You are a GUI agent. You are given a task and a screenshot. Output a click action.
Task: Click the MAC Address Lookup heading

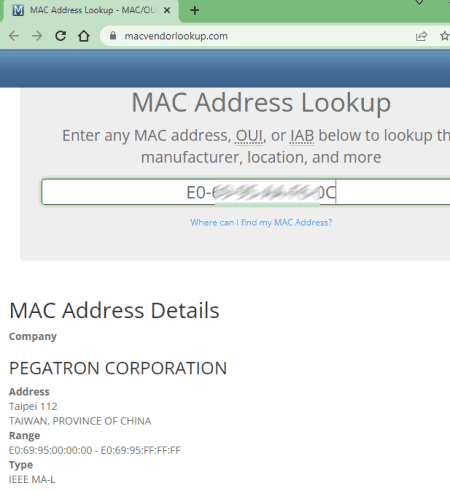point(261,103)
